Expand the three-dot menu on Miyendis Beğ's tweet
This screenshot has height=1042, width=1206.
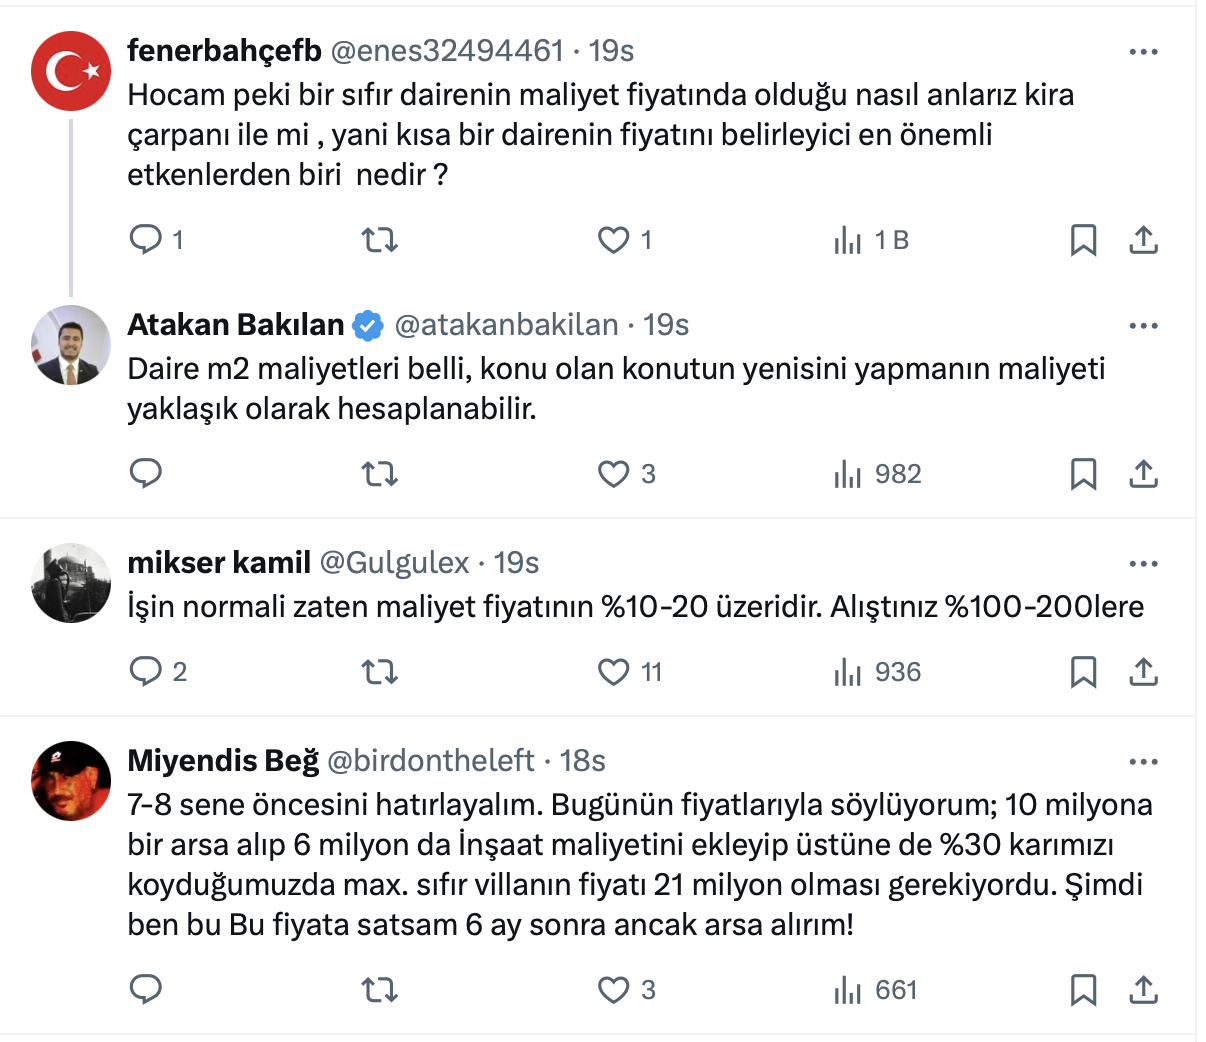(x=1143, y=762)
